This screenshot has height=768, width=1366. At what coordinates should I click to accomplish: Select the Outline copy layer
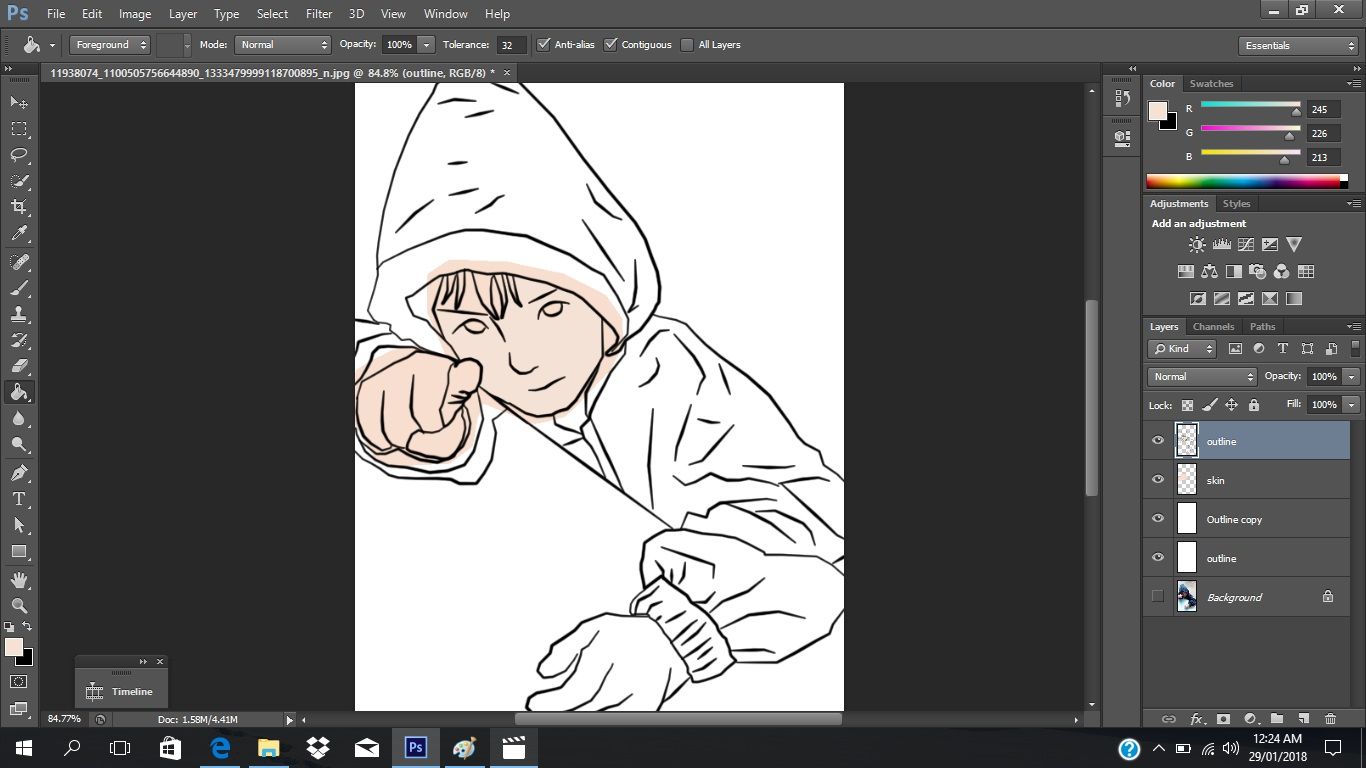(1246, 519)
